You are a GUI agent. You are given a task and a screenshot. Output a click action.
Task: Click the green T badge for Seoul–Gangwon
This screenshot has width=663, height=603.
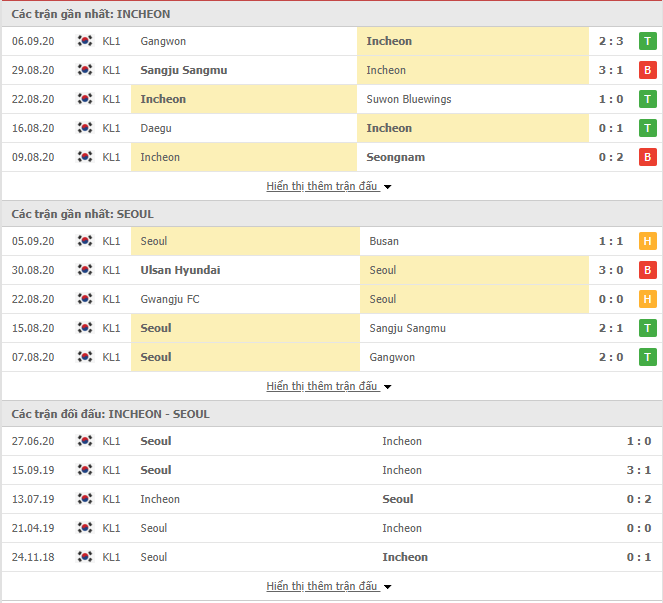(647, 357)
